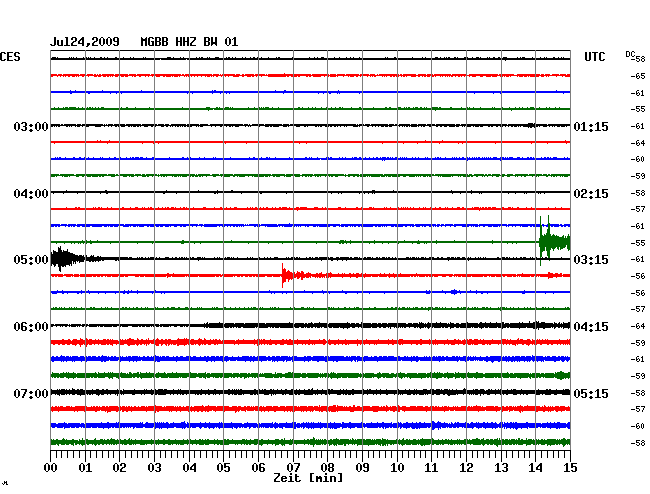Click the '04' minute axis tick label
This screenshot has height=494, width=650.
(x=189, y=468)
